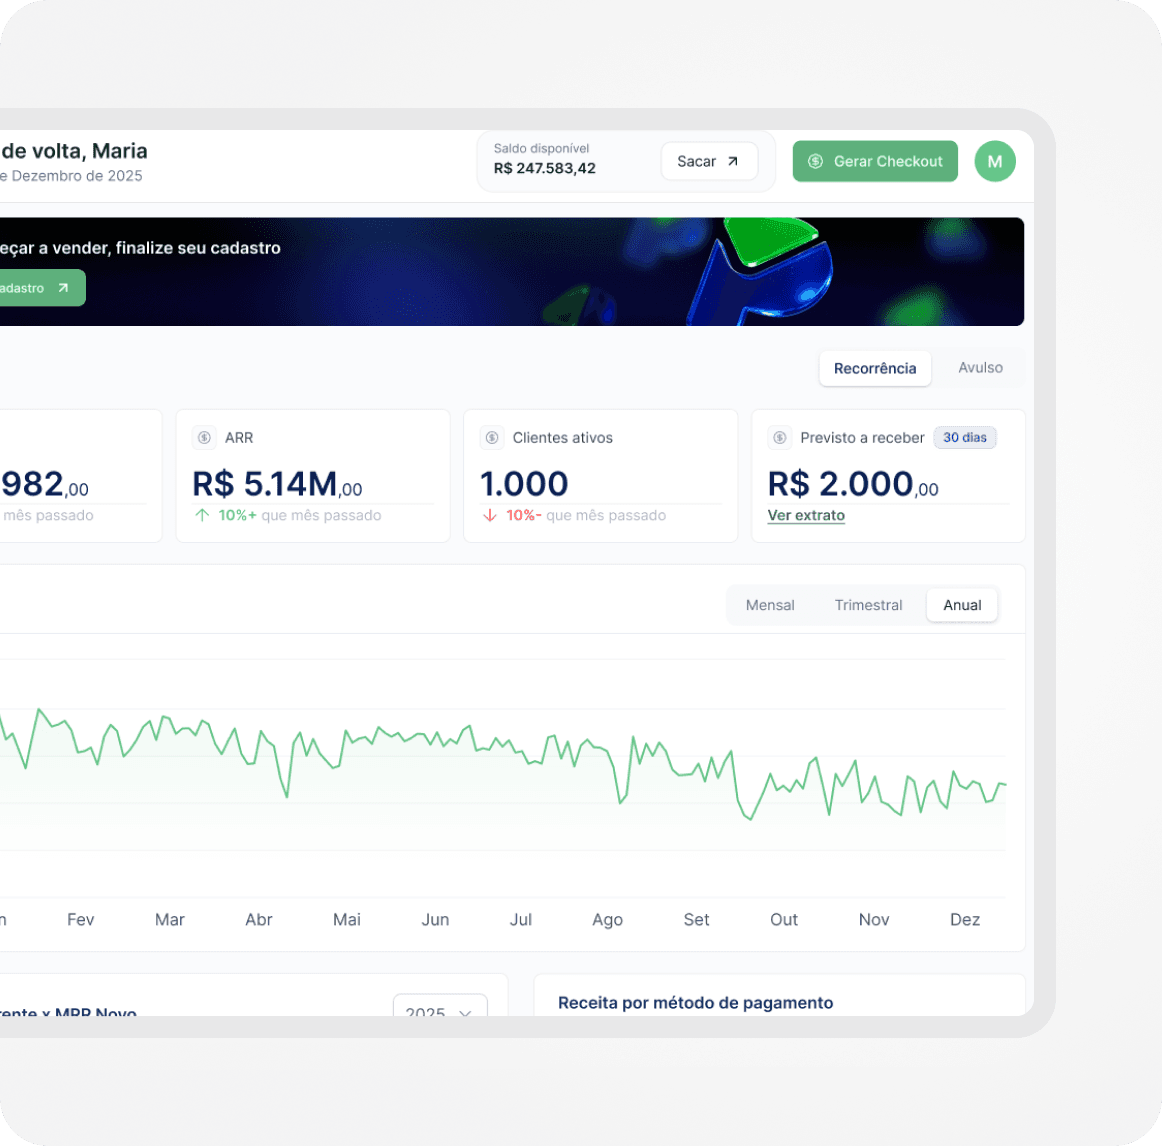Click the dollar icon beside Clientes ativos
The image size is (1162, 1146).
(490, 437)
